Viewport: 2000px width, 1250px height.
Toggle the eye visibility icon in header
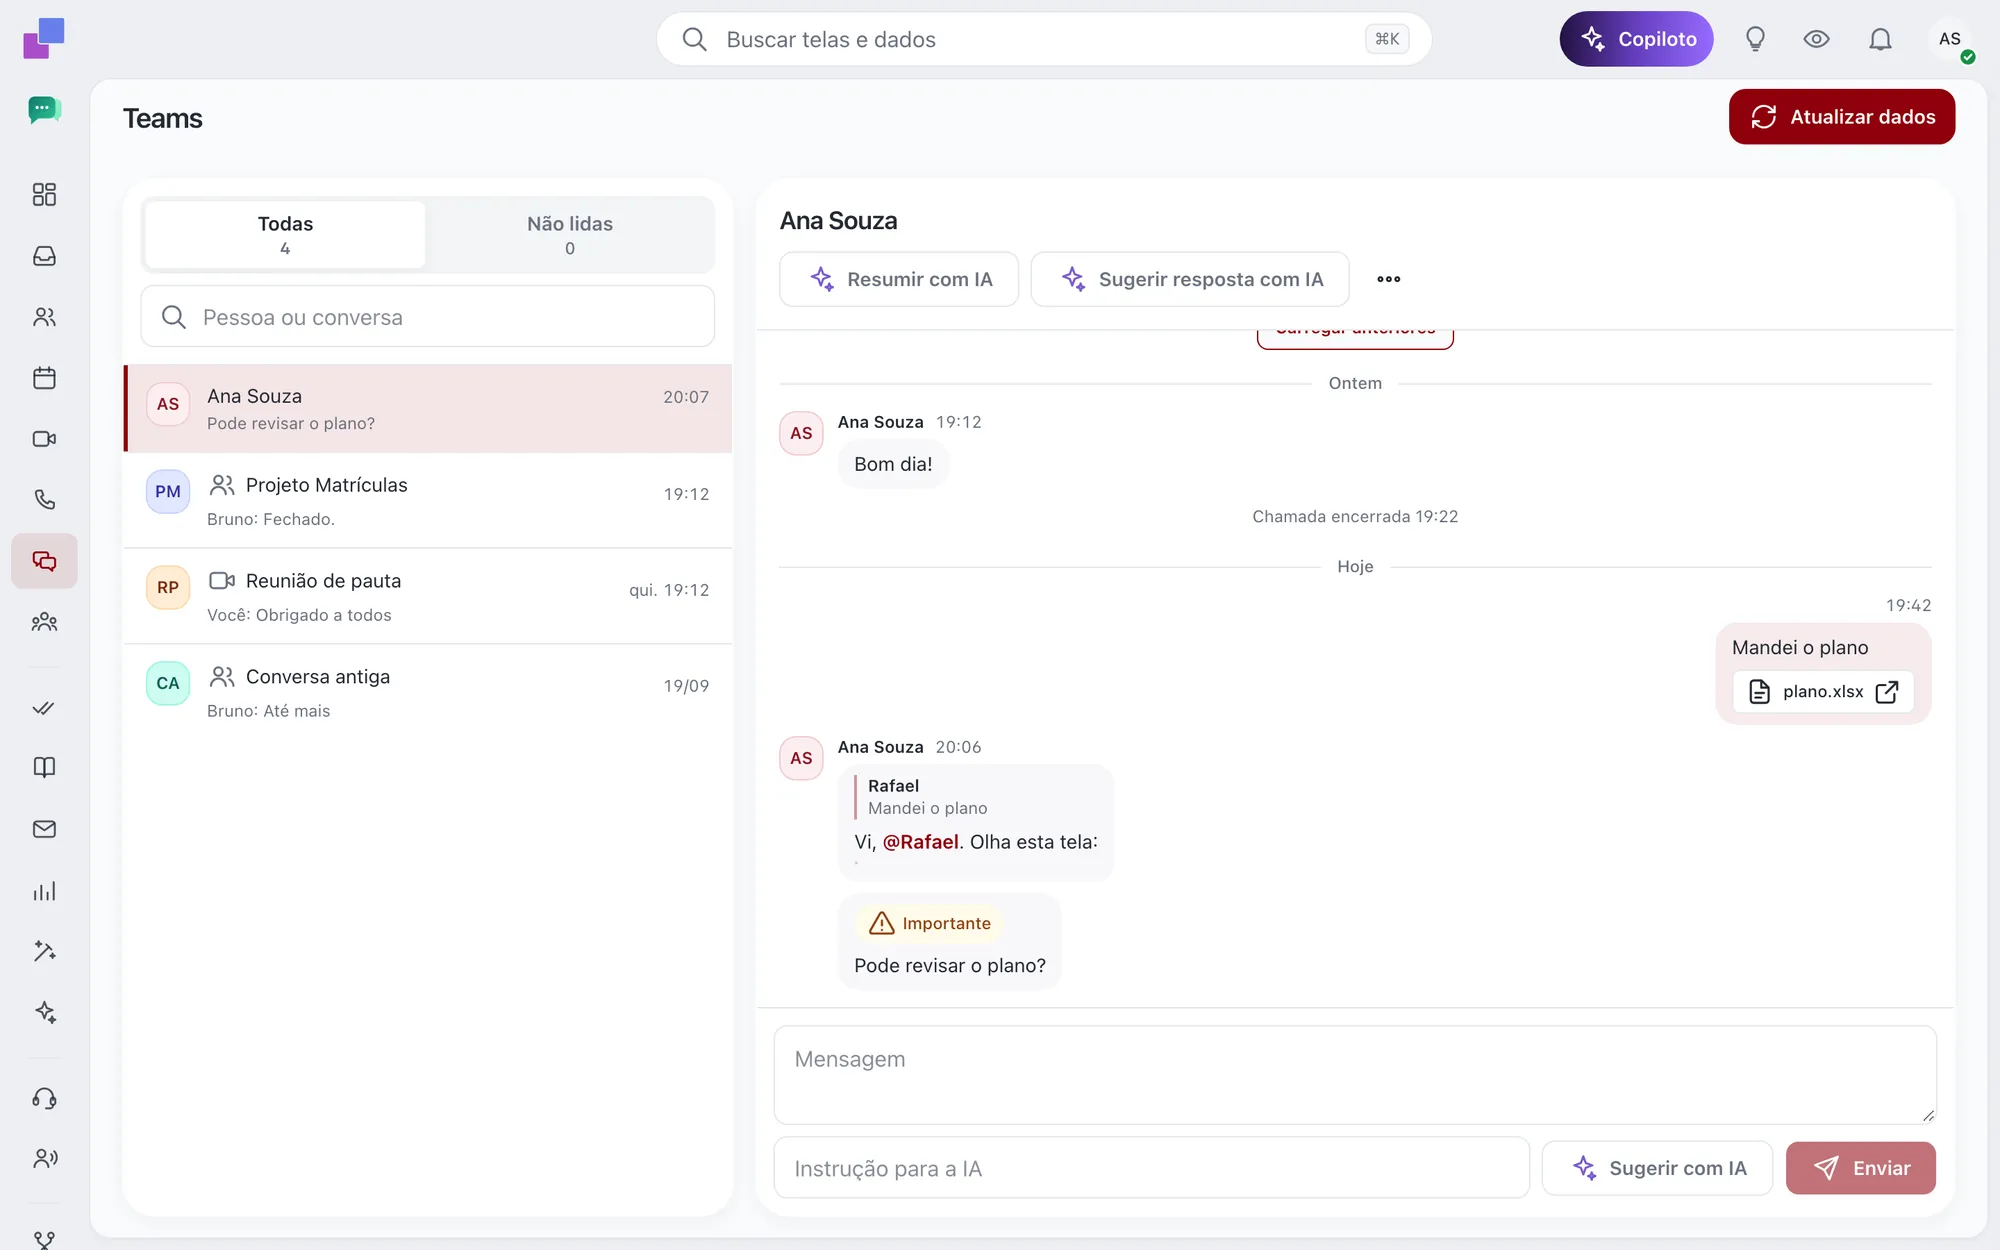[1817, 39]
